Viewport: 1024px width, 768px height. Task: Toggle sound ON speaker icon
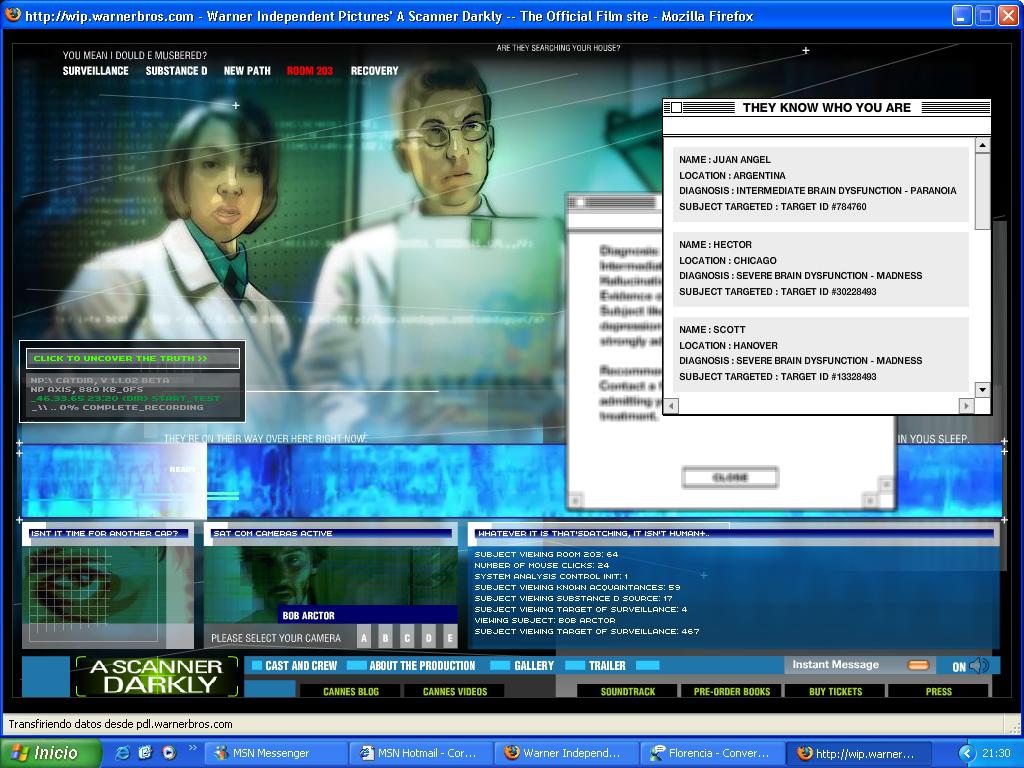[980, 665]
